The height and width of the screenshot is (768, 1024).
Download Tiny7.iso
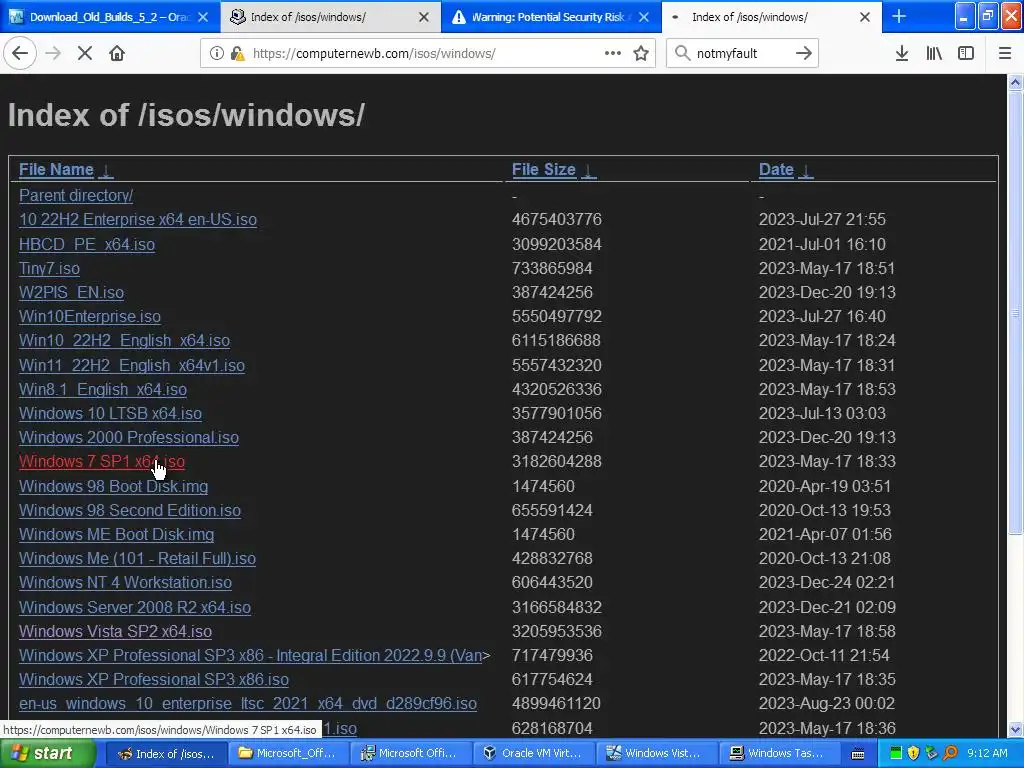(x=49, y=268)
